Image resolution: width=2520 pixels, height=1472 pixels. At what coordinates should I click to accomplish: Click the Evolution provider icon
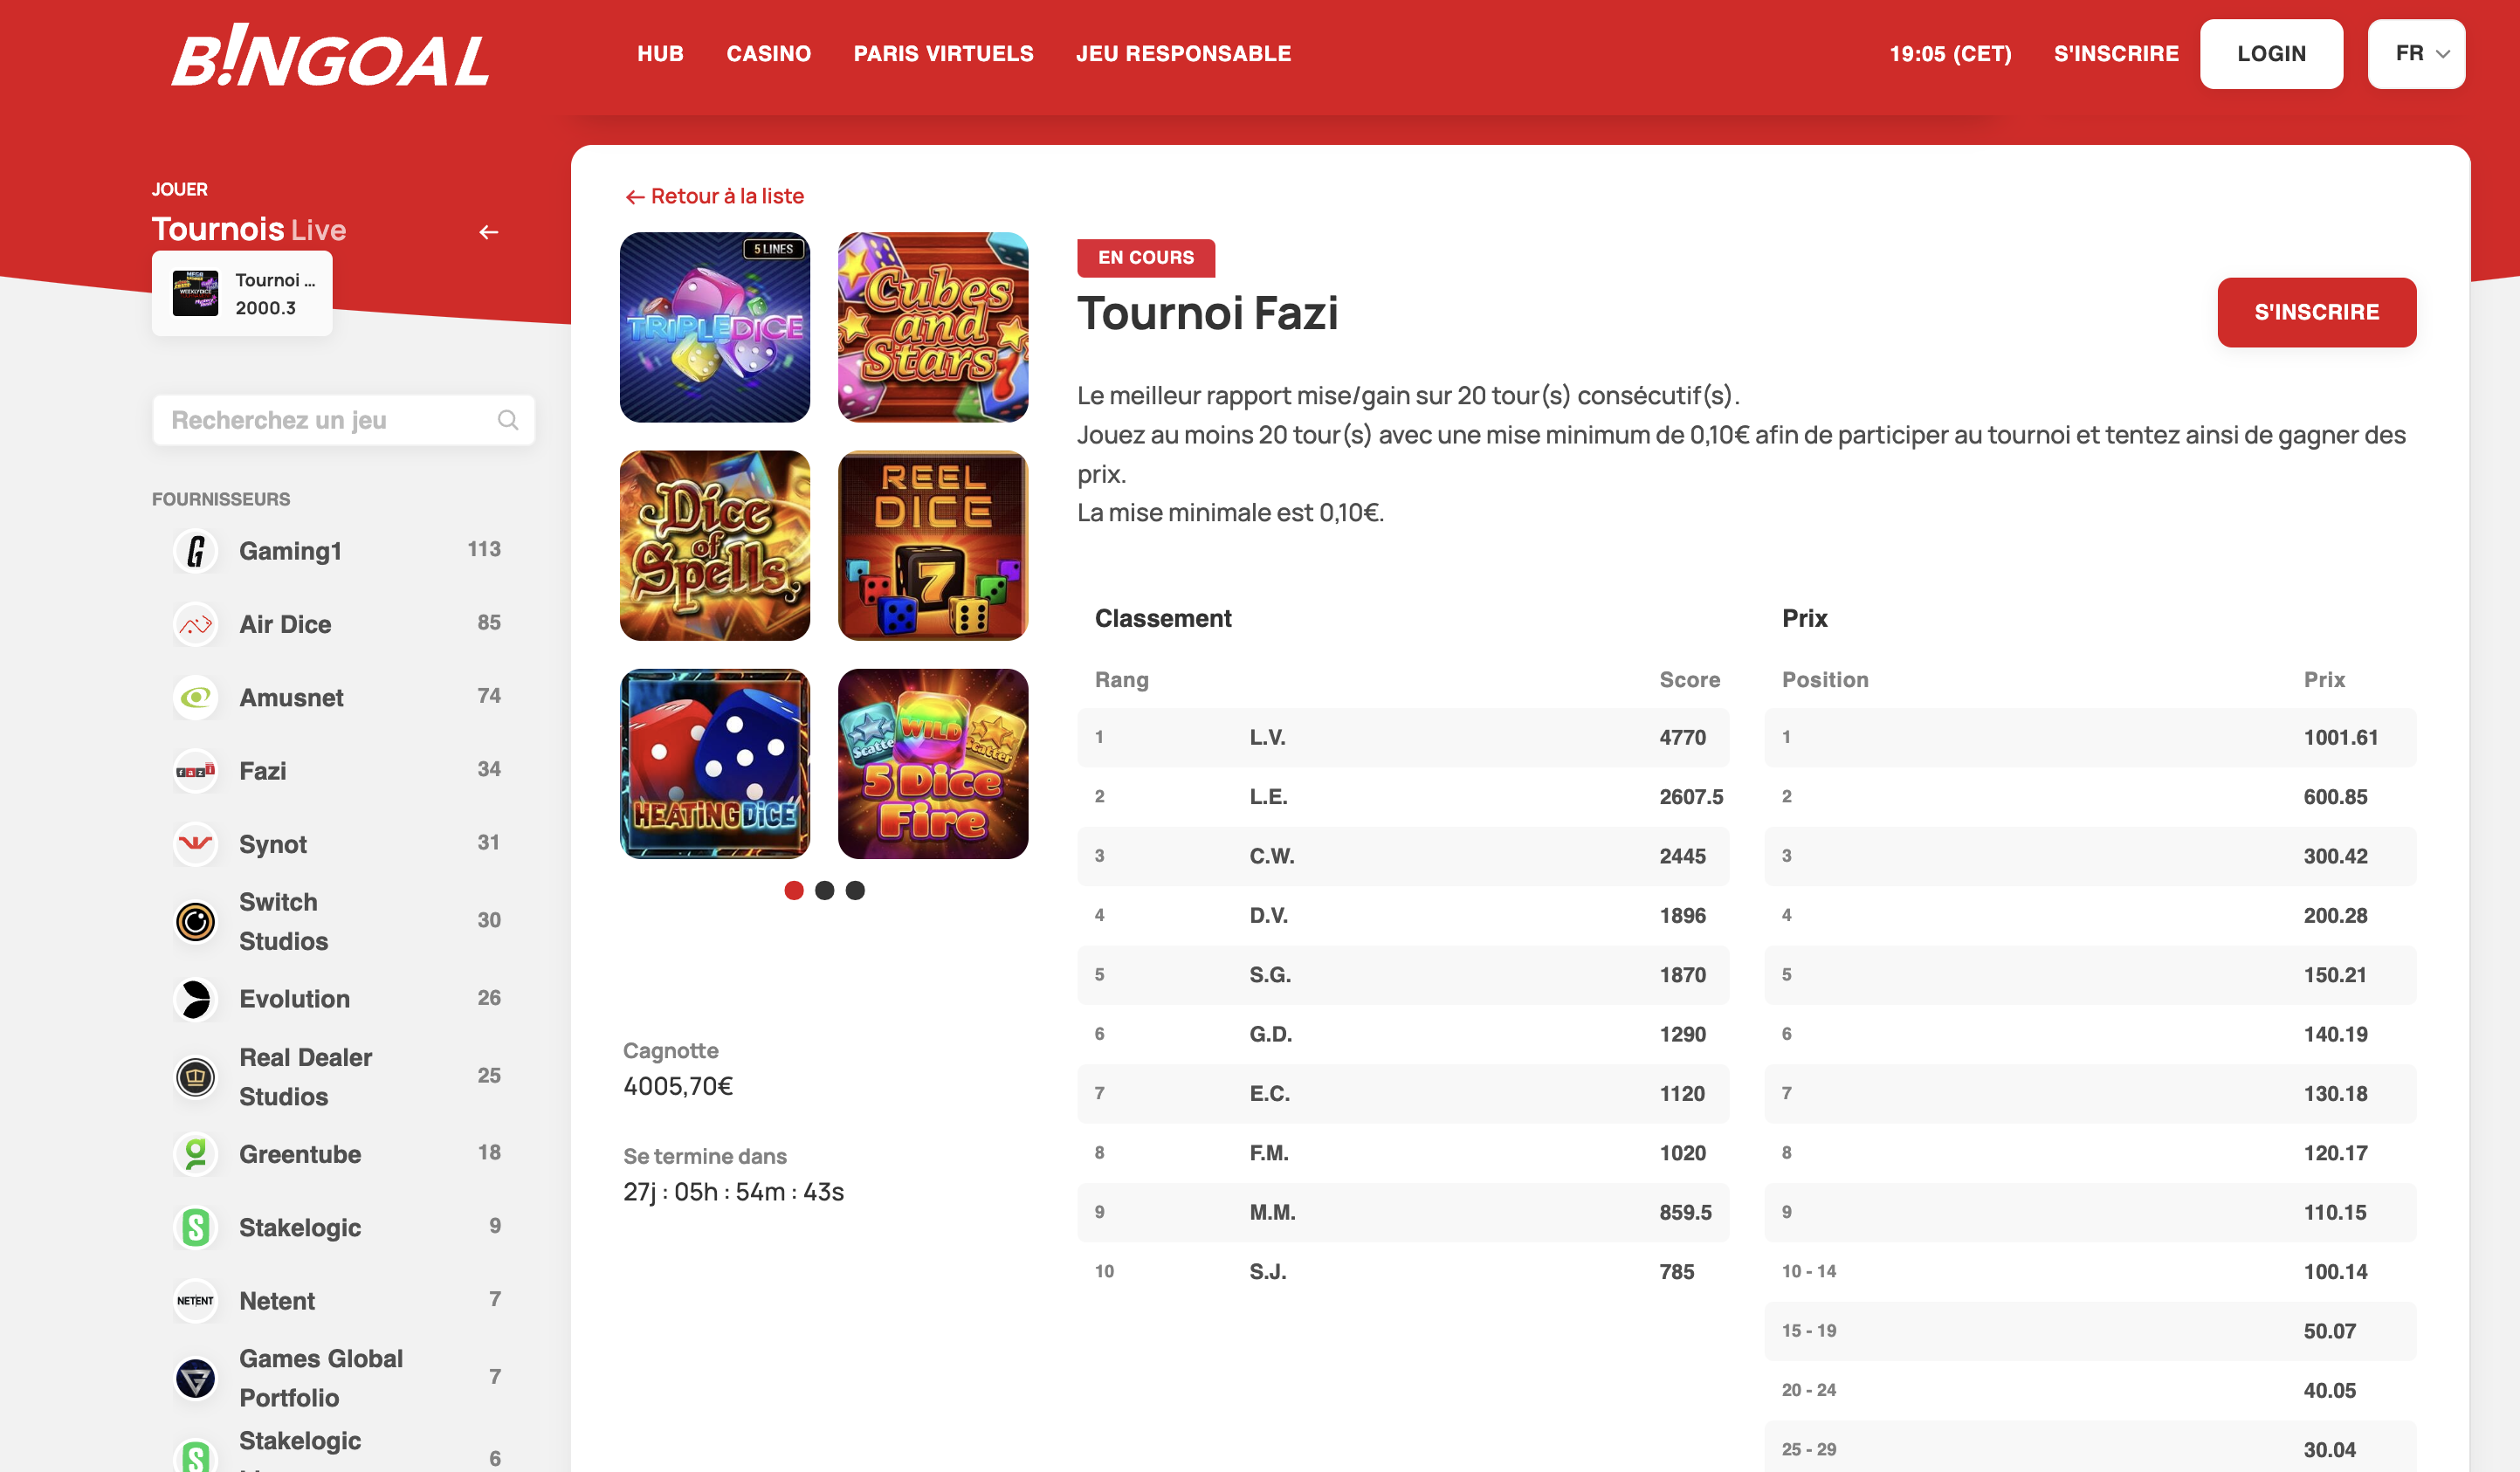coord(196,999)
